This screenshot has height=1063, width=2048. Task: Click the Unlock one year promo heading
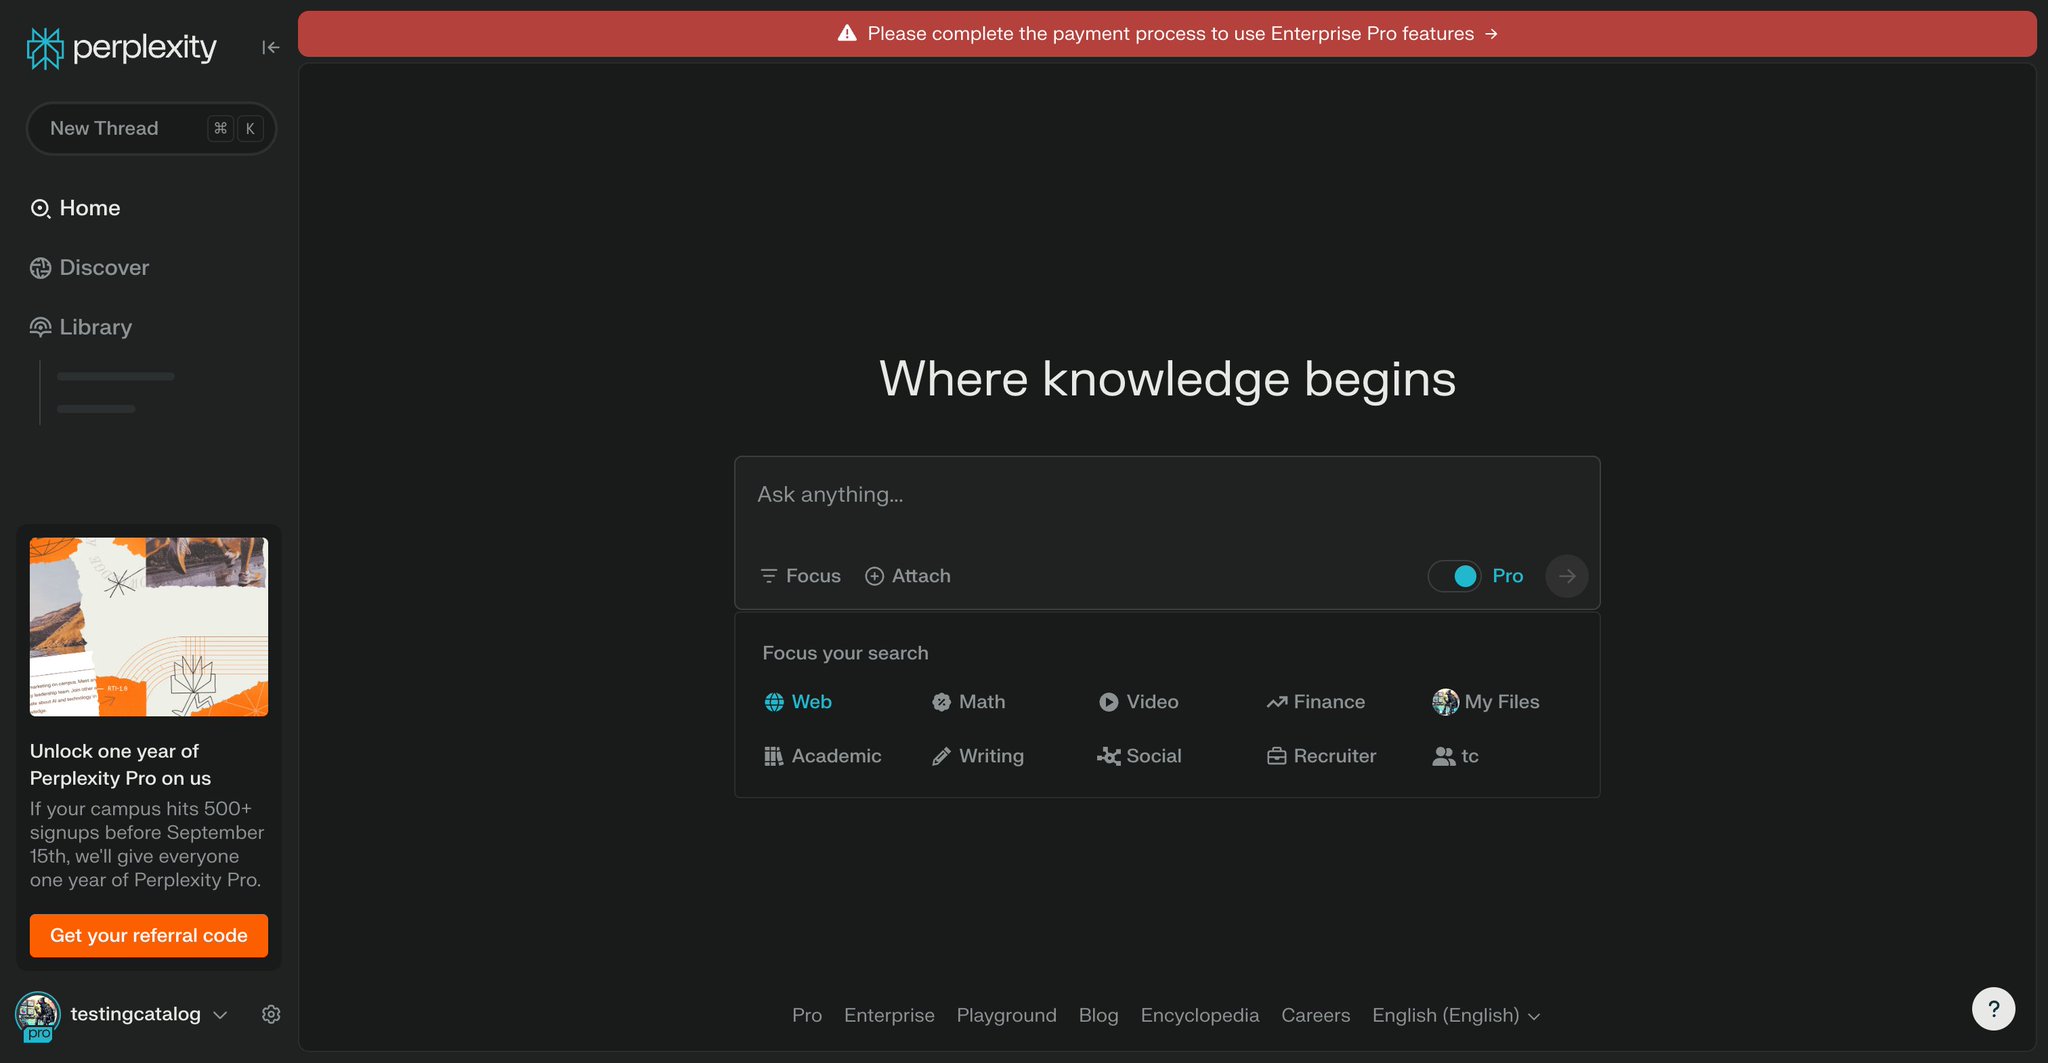pos(120,765)
